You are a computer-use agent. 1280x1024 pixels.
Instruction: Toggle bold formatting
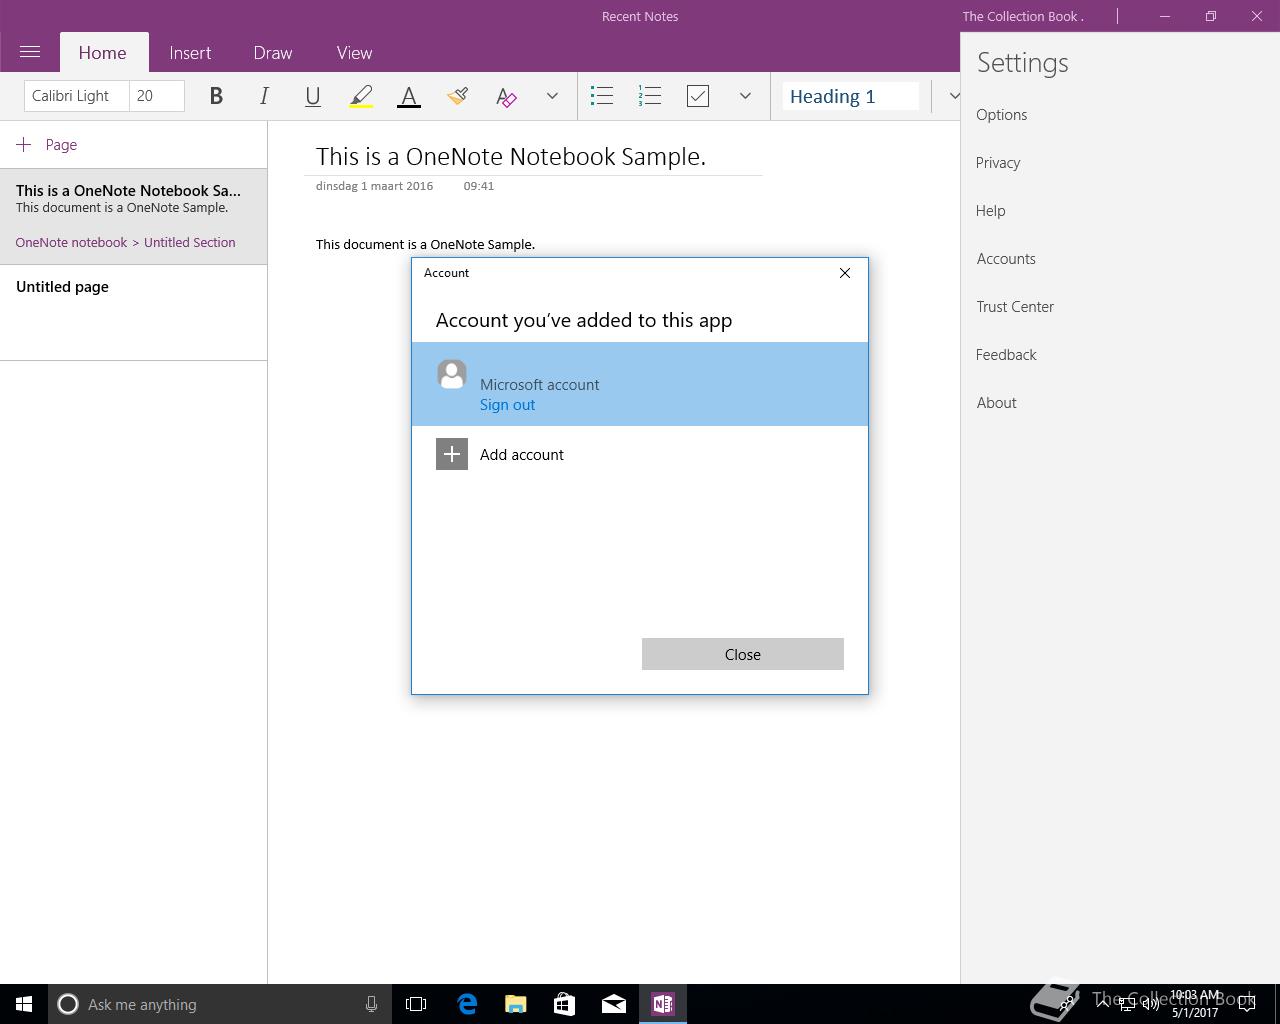click(216, 96)
